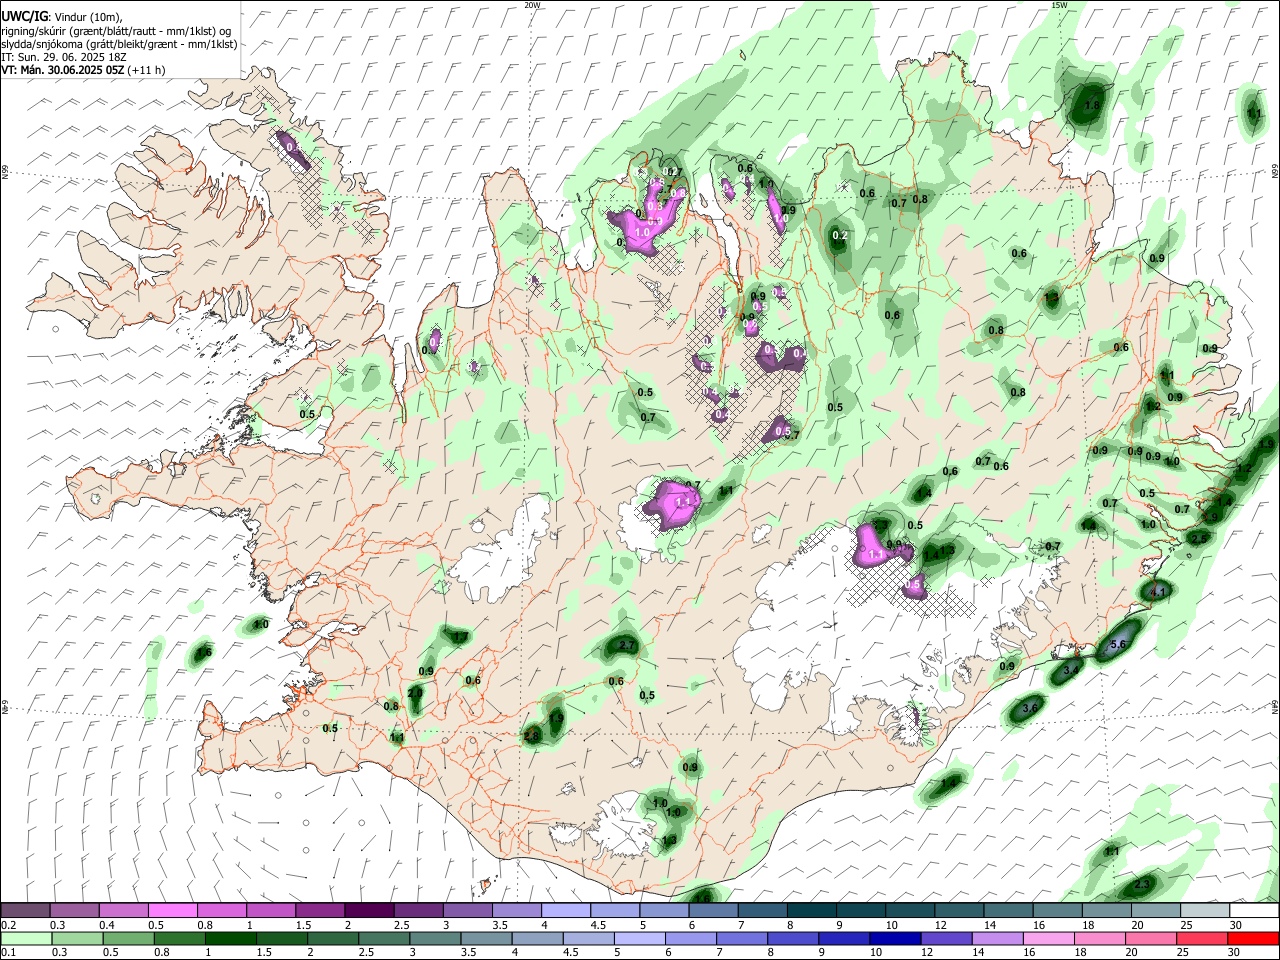
Task: Click the 15W longitude label at the top edge
Action: tap(1059, 5)
